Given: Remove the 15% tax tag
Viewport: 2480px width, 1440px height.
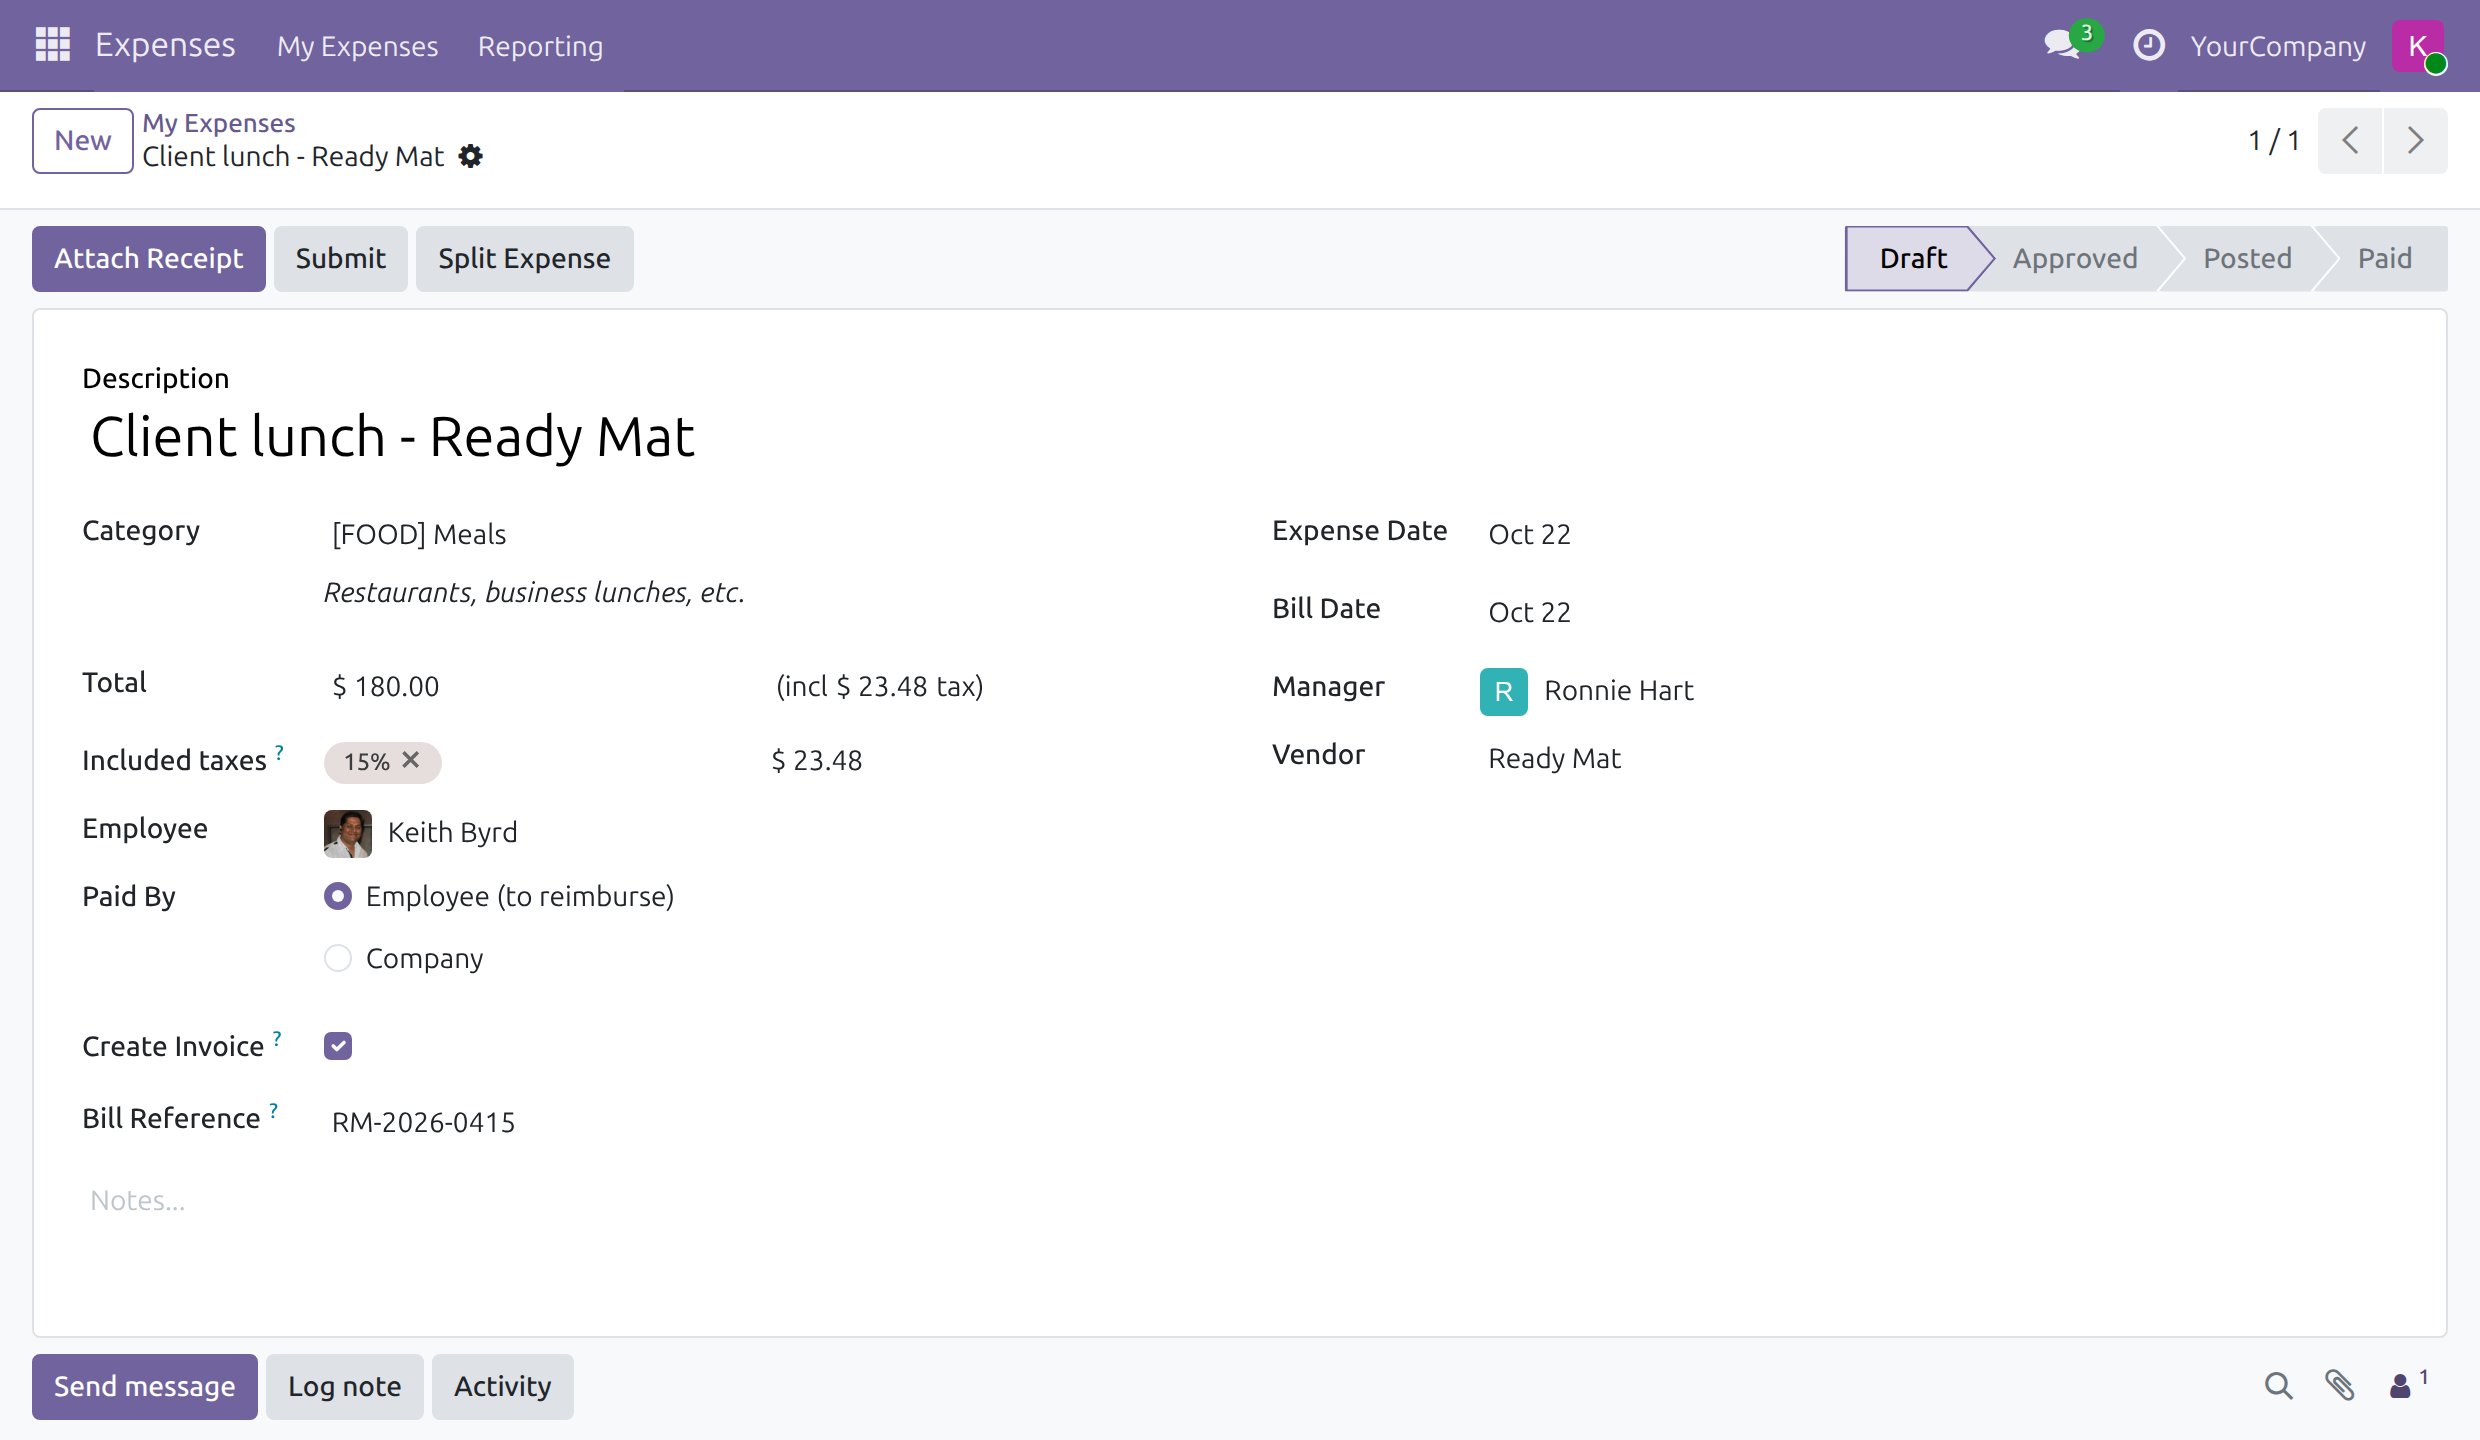Looking at the screenshot, I should point(411,760).
